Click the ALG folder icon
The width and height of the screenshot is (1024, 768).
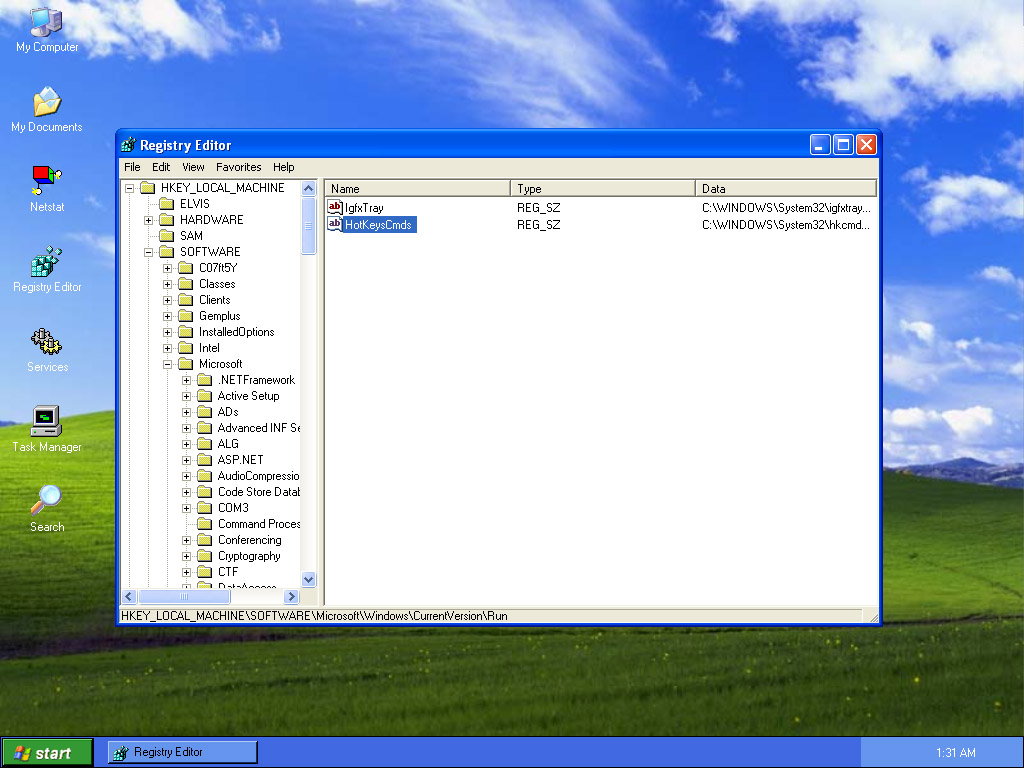pos(204,444)
